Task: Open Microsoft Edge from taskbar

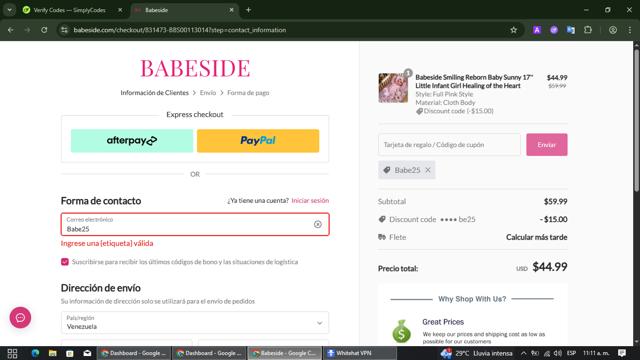Action: tap(35, 353)
